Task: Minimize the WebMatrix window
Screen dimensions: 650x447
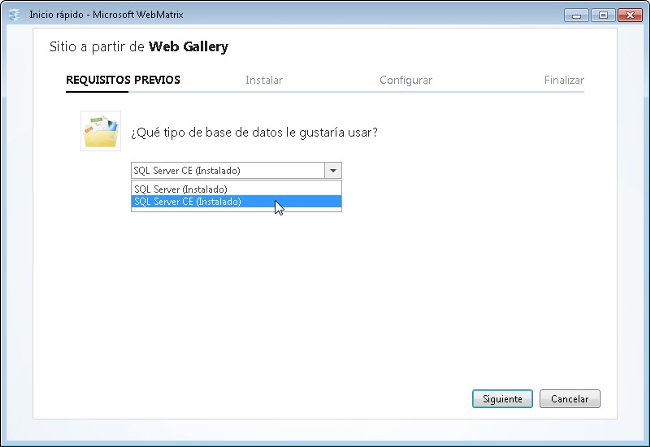Action: point(576,15)
